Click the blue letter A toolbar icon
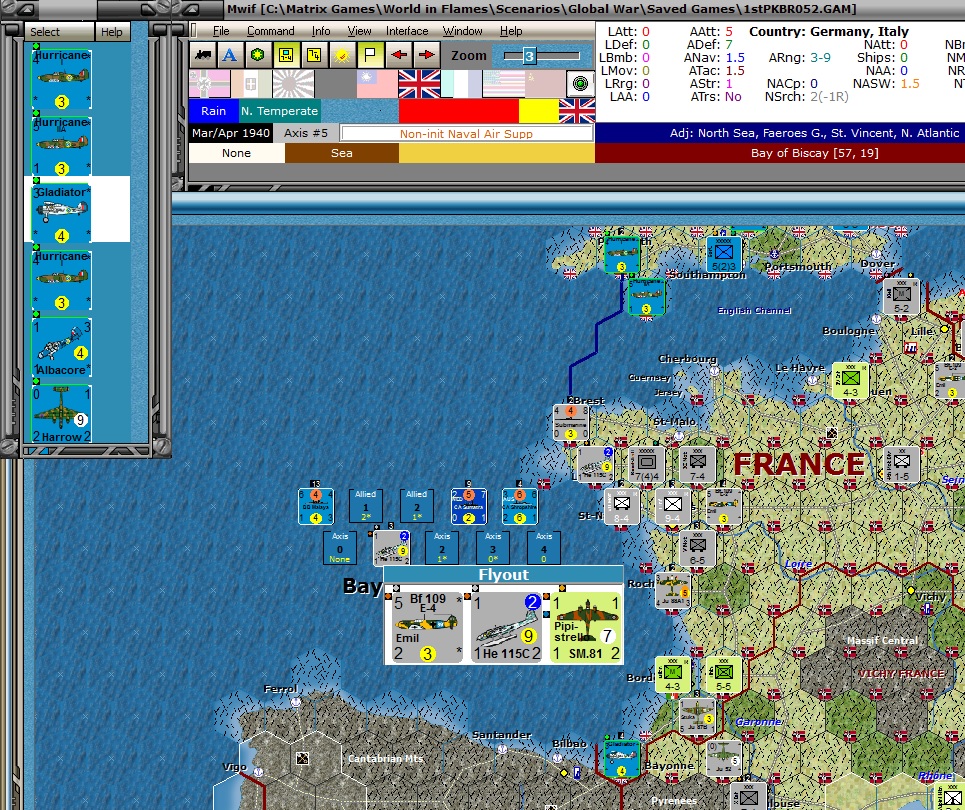Image resolution: width=965 pixels, height=810 pixels. [230, 55]
